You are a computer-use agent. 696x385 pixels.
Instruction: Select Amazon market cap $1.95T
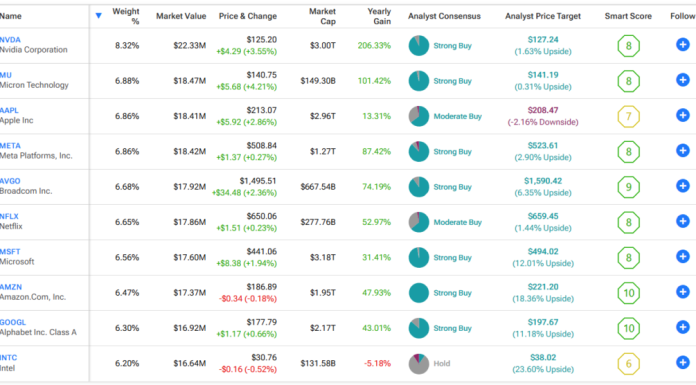coord(323,293)
